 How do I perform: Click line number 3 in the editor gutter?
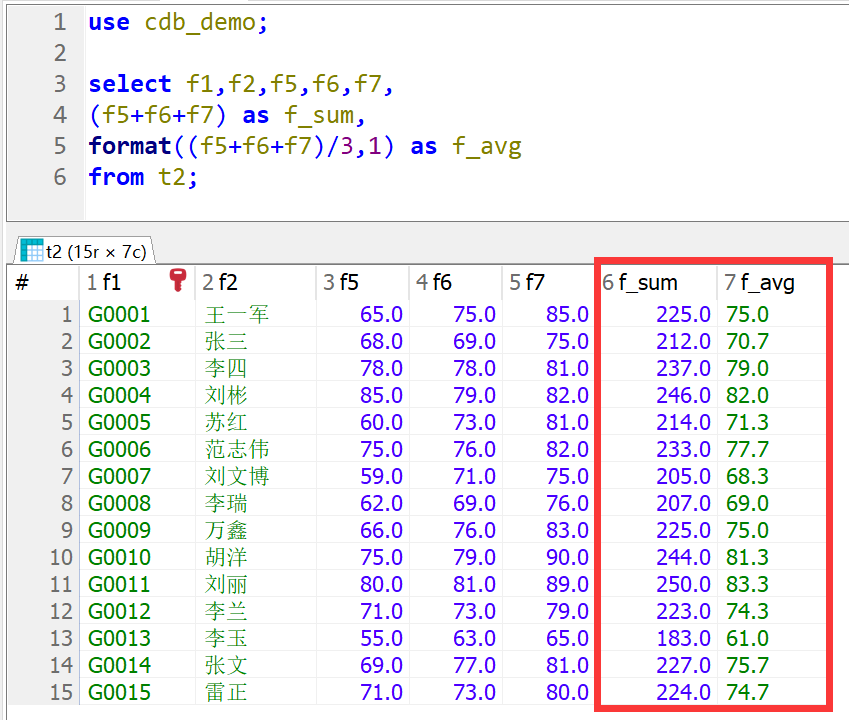(60, 84)
